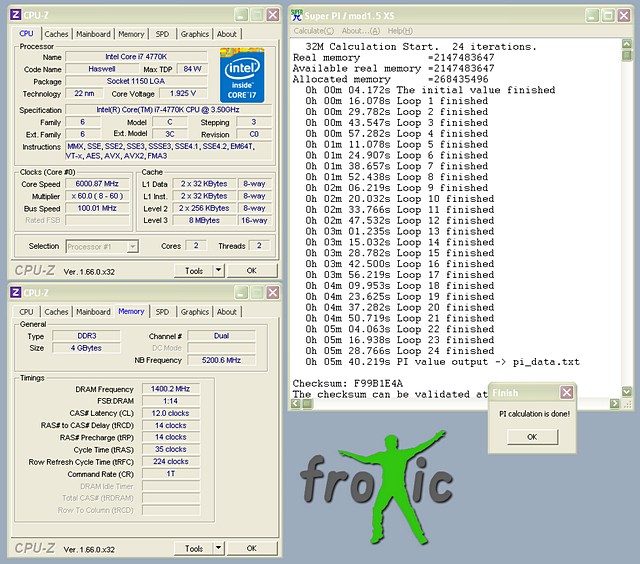
Task: Switch to Mainboard tab in bottom CPU-Z window
Action: 93,311
